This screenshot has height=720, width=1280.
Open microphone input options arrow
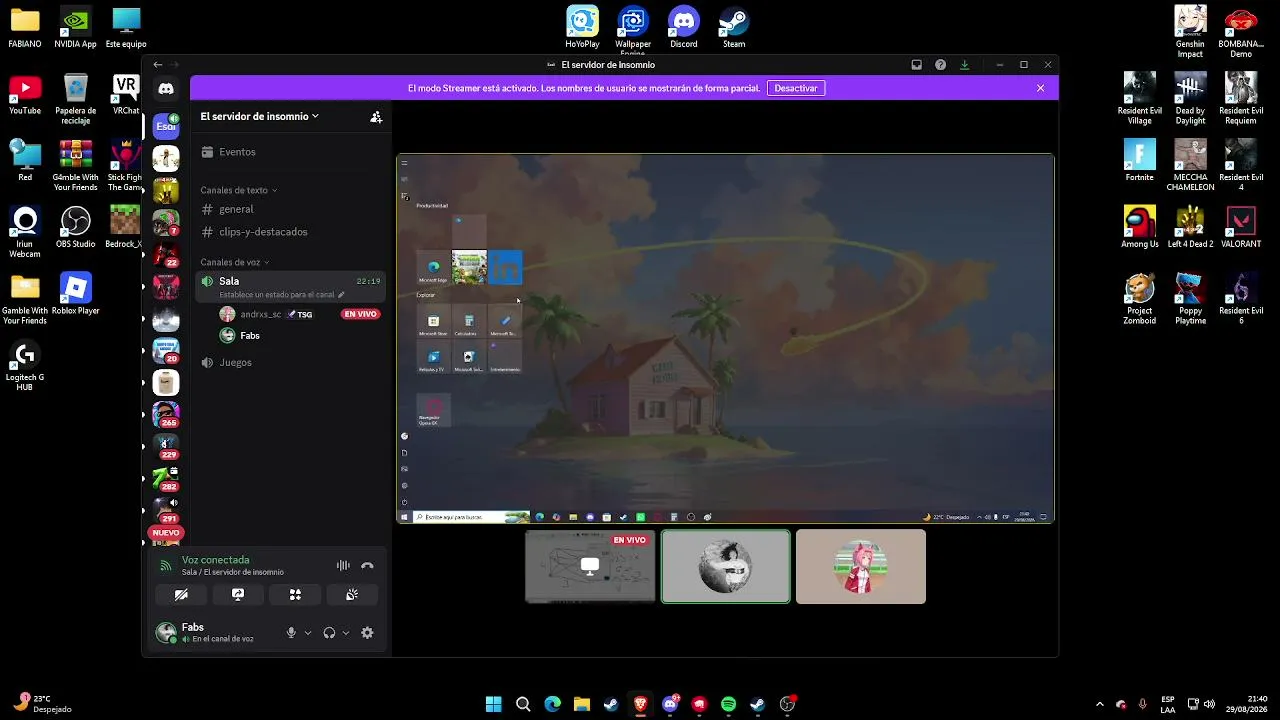(x=308, y=633)
